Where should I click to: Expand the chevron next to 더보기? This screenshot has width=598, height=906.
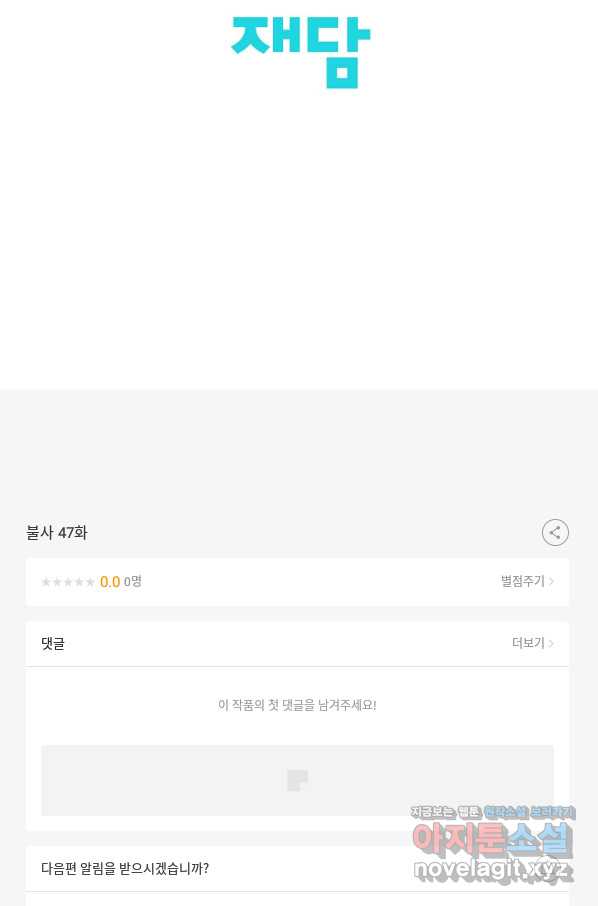tap(551, 643)
